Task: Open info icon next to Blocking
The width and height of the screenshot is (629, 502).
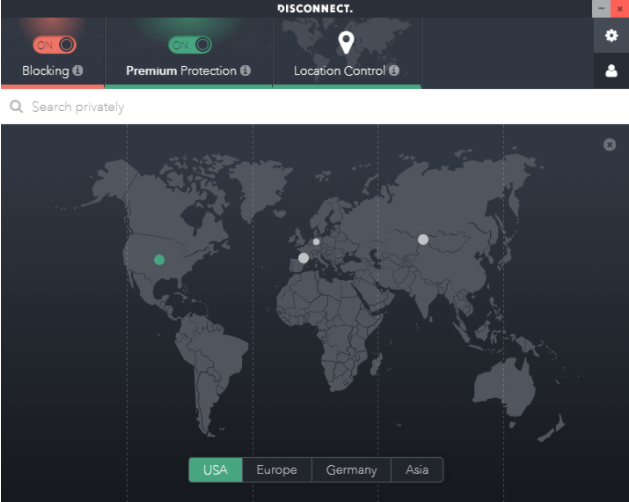Action: (x=78, y=71)
